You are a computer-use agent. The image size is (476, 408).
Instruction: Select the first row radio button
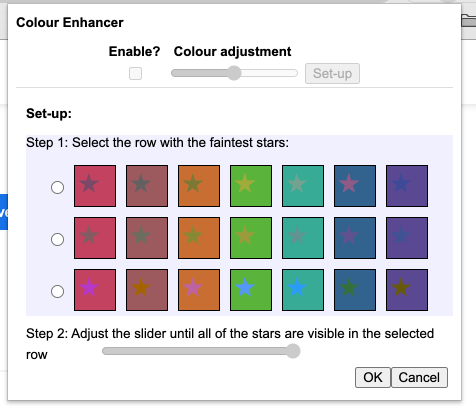[x=57, y=187]
